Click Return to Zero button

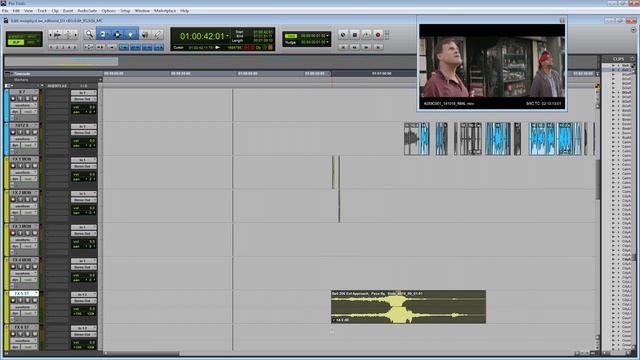[343, 47]
